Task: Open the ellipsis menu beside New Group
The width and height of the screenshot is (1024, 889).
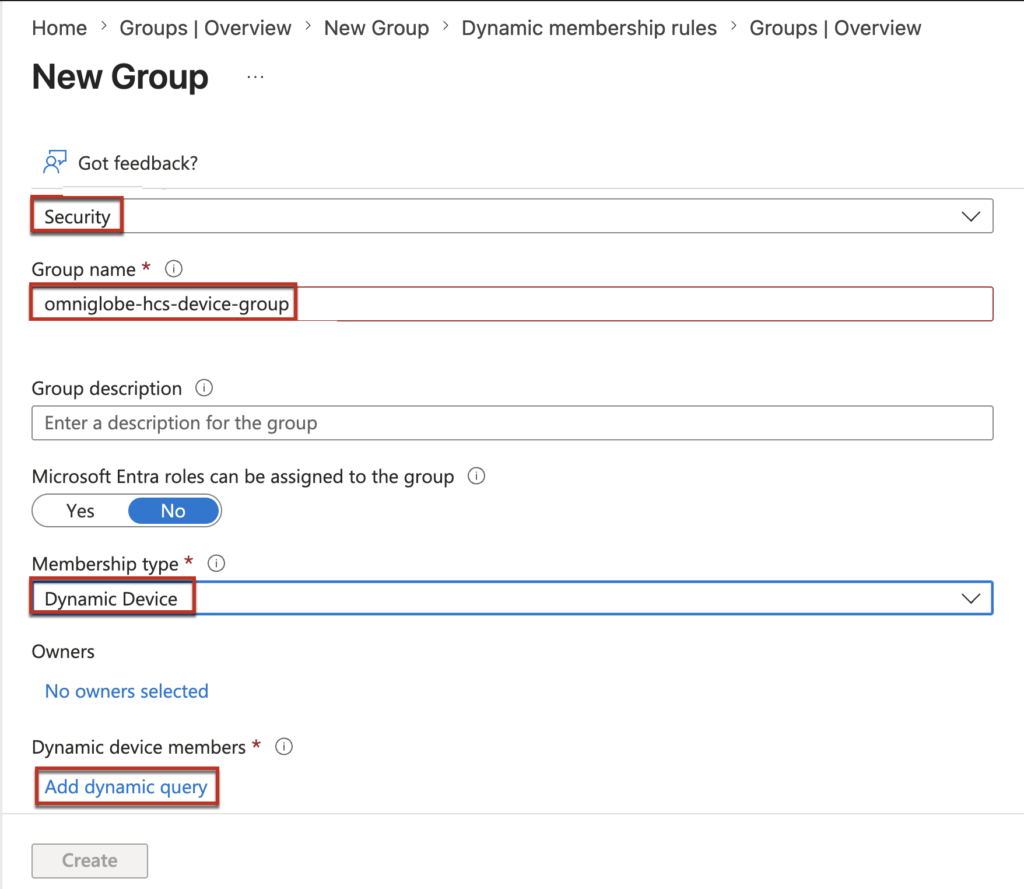Action: 255,77
